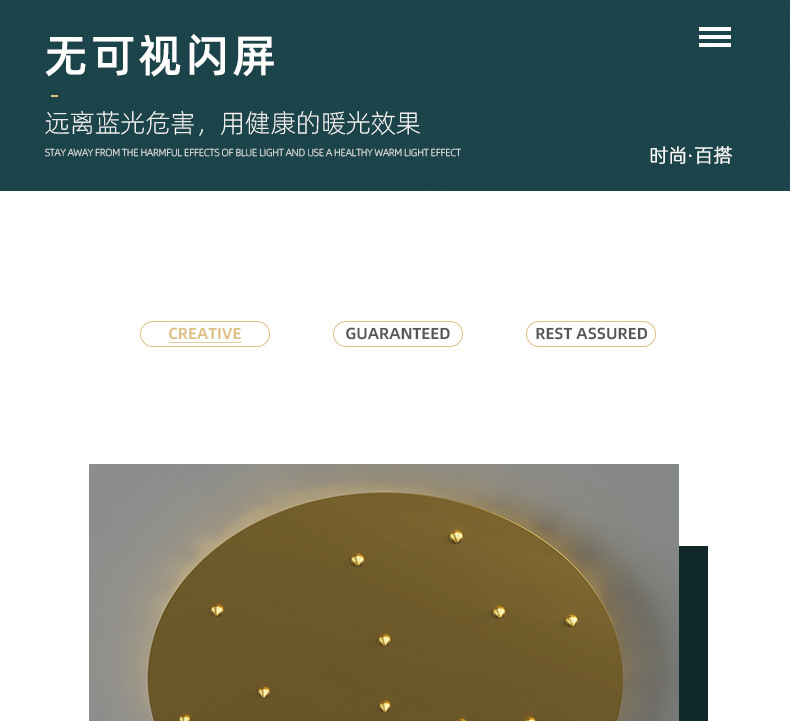
Task: Click the 无可视闪屏 headline
Action: (x=160, y=56)
